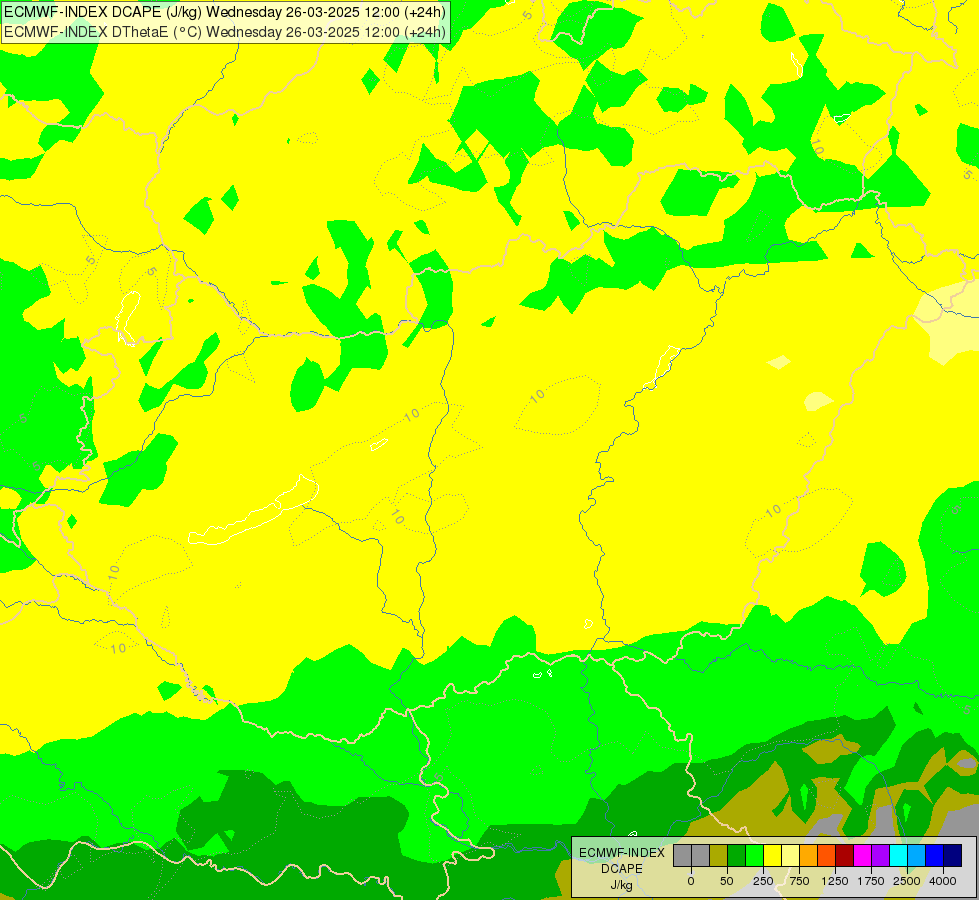Click the legend label "50"

coord(727,881)
